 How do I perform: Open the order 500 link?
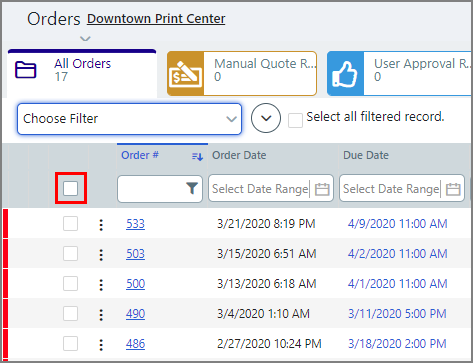135,284
